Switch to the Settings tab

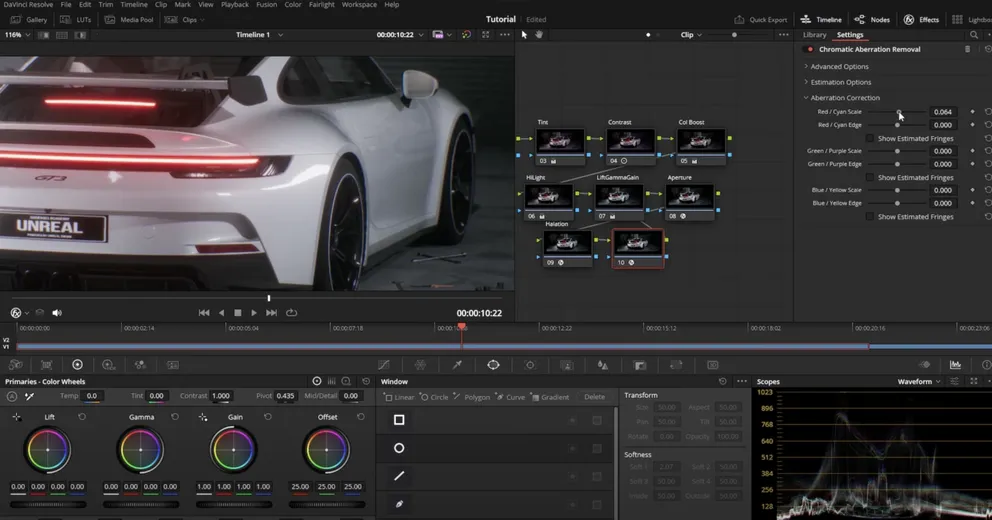[x=850, y=35]
